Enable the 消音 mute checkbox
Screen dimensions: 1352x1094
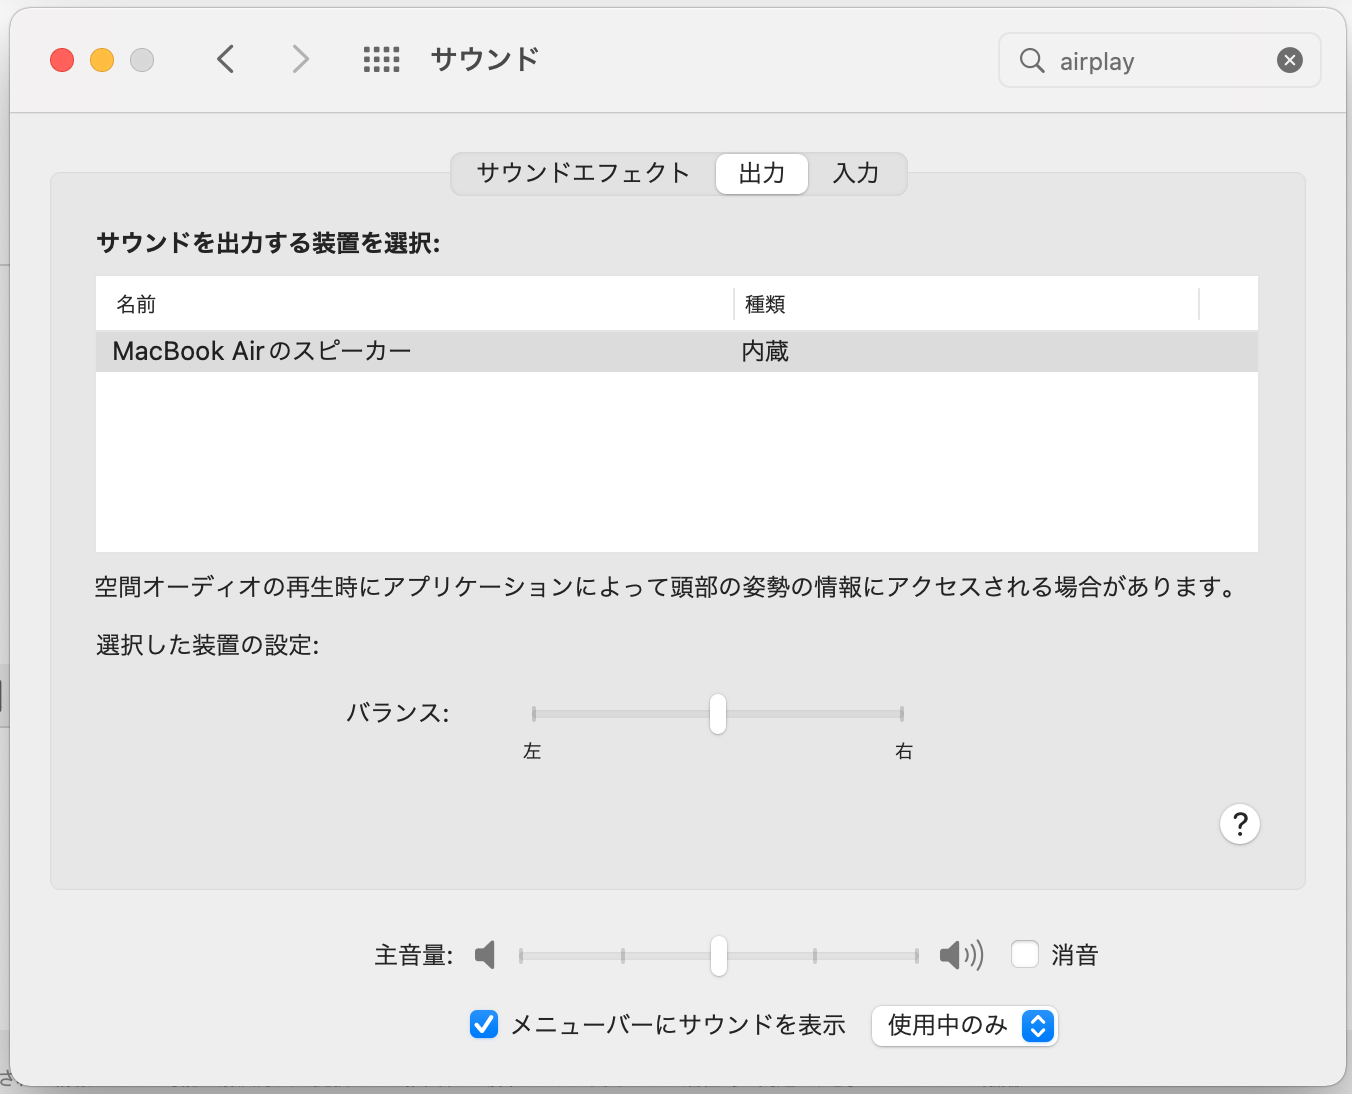pos(1025,955)
